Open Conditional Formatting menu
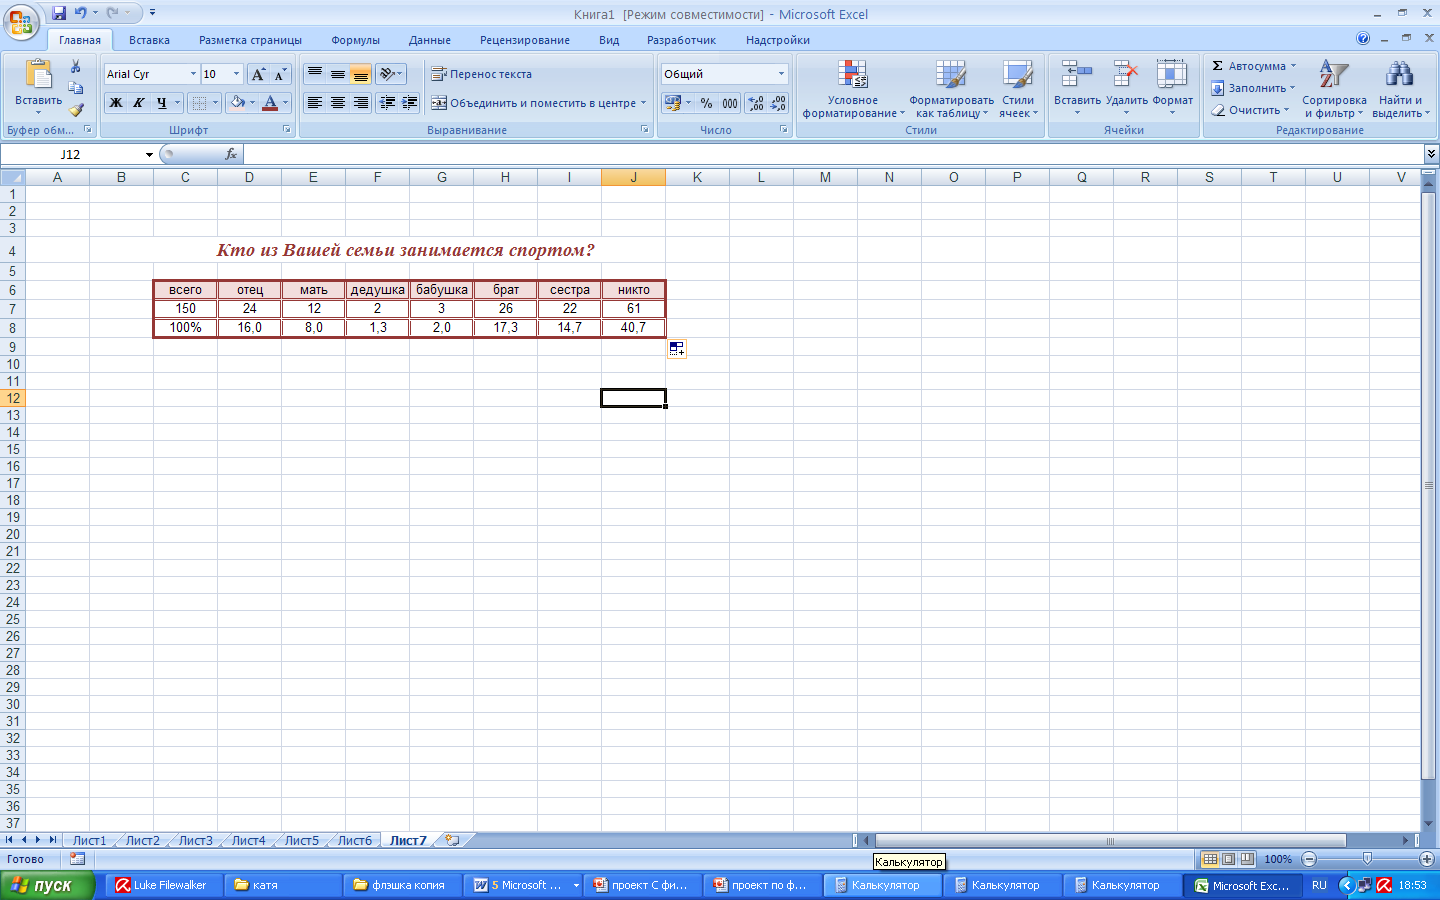1440x900 pixels. tap(853, 89)
